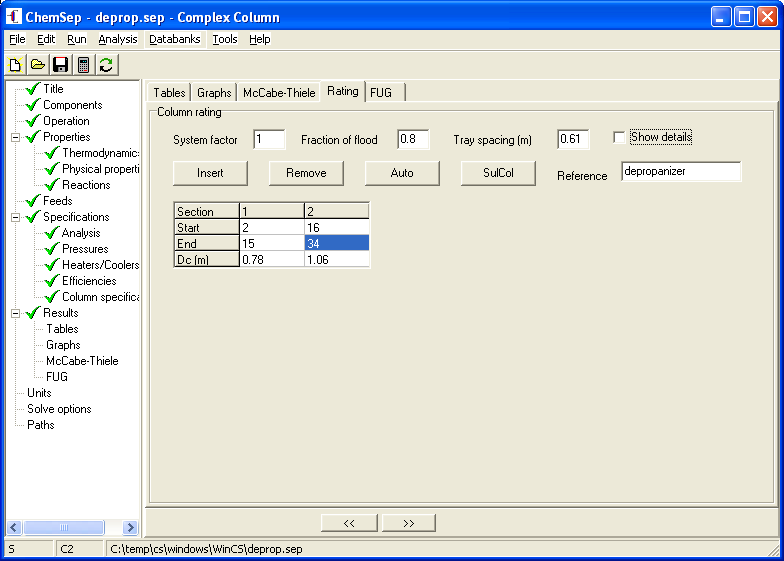784x561 pixels.
Task: Select Operation in the navigation tree
Action: tap(66, 121)
